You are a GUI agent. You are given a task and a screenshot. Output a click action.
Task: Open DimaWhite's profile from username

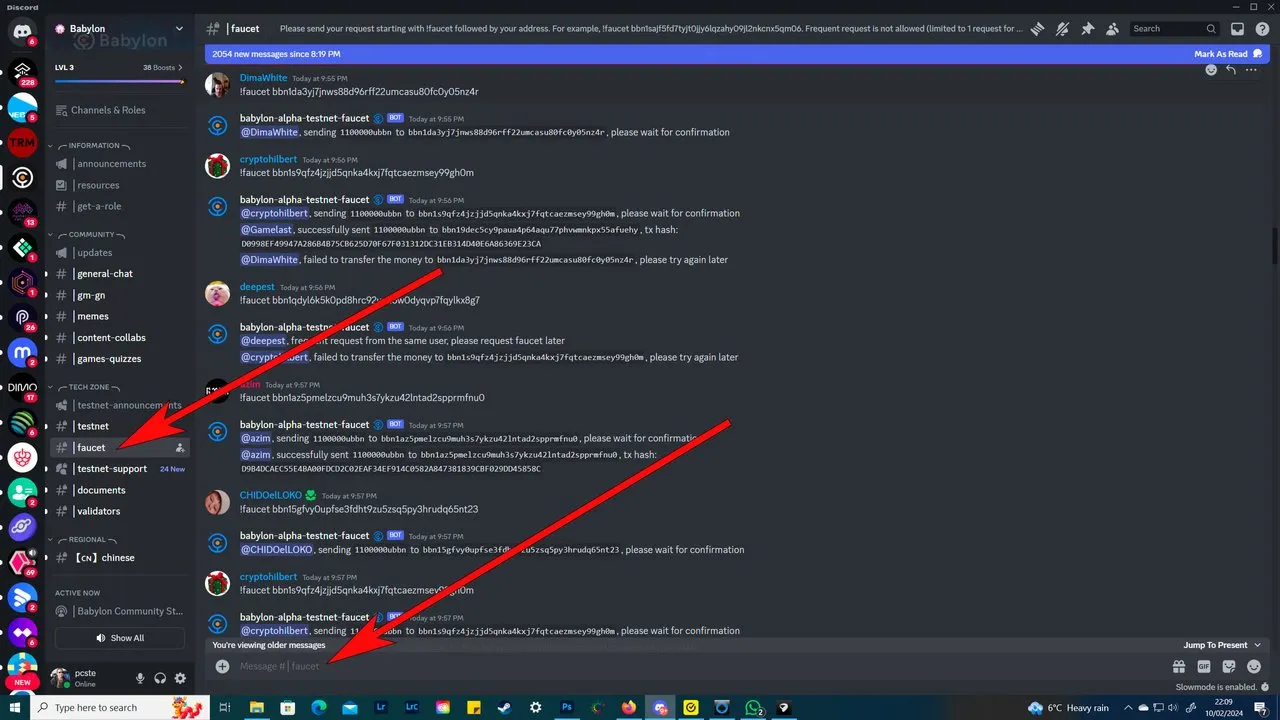263,77
